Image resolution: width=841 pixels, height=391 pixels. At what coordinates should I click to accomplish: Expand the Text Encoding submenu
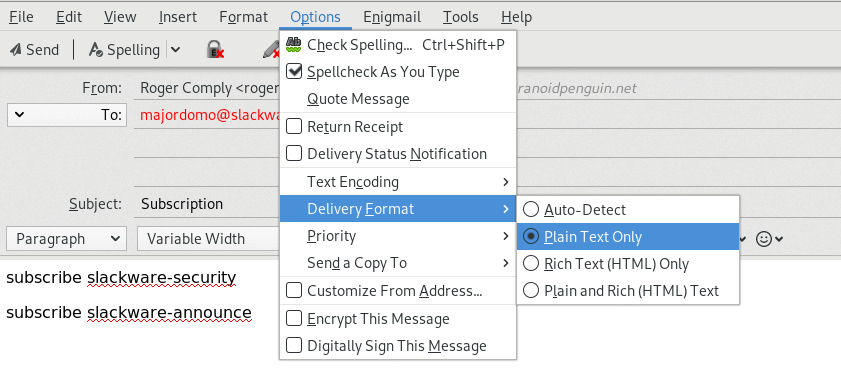click(398, 182)
